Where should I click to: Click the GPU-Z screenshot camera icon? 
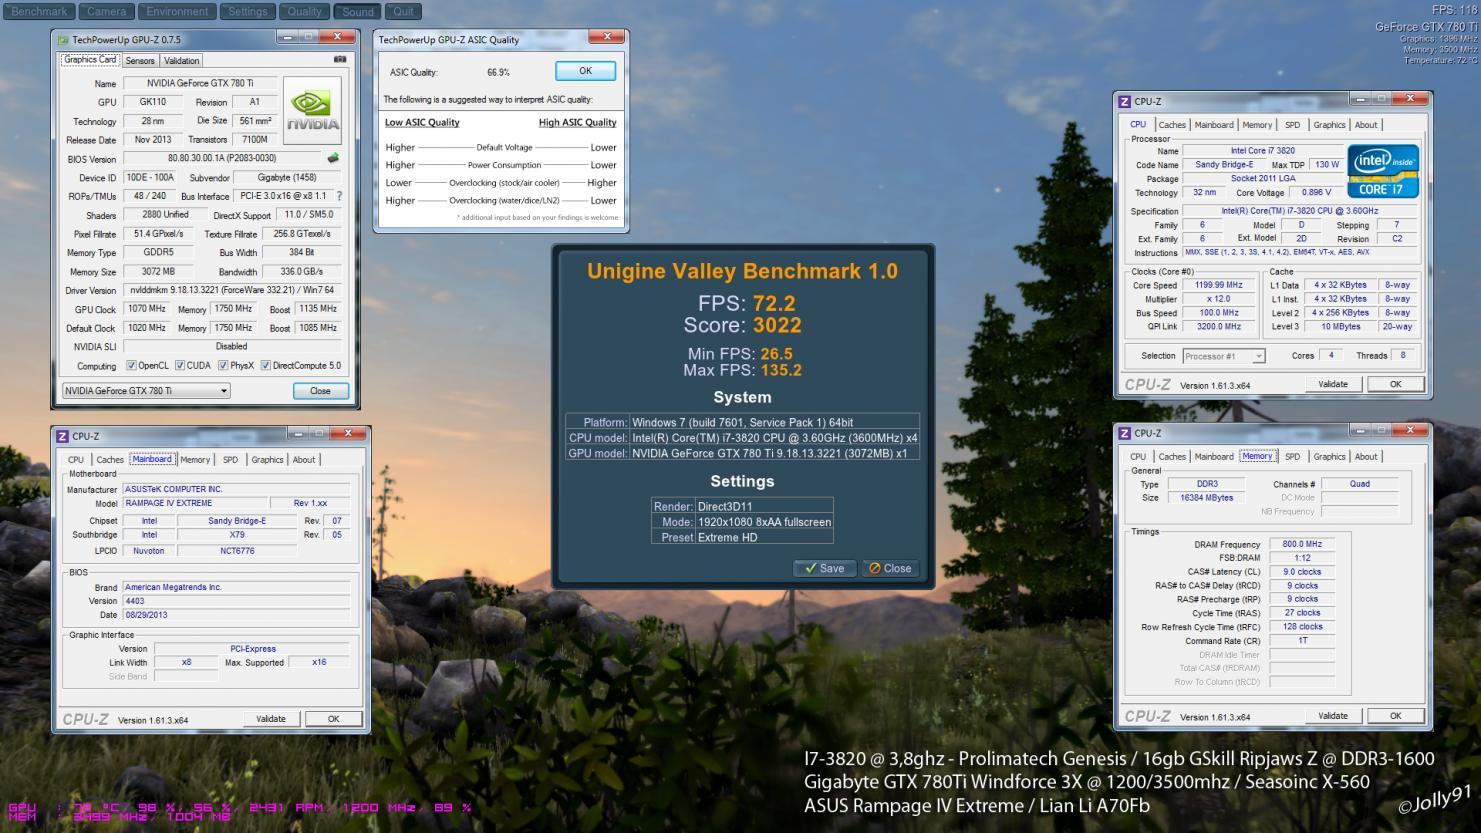pos(340,59)
